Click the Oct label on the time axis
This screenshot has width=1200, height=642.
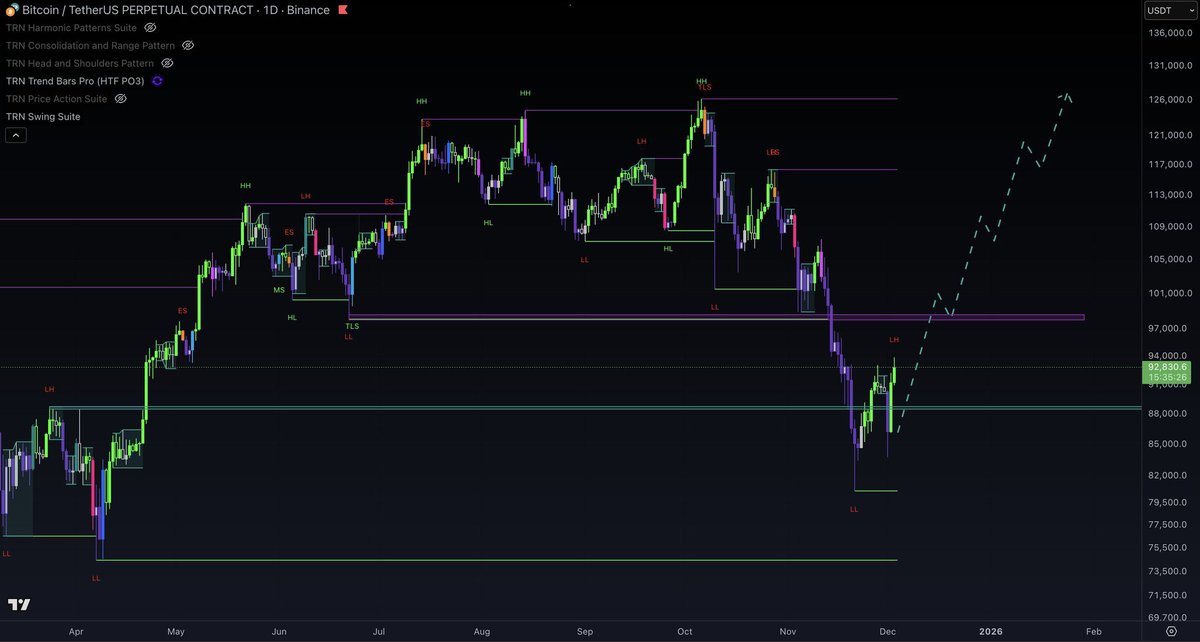(685, 632)
